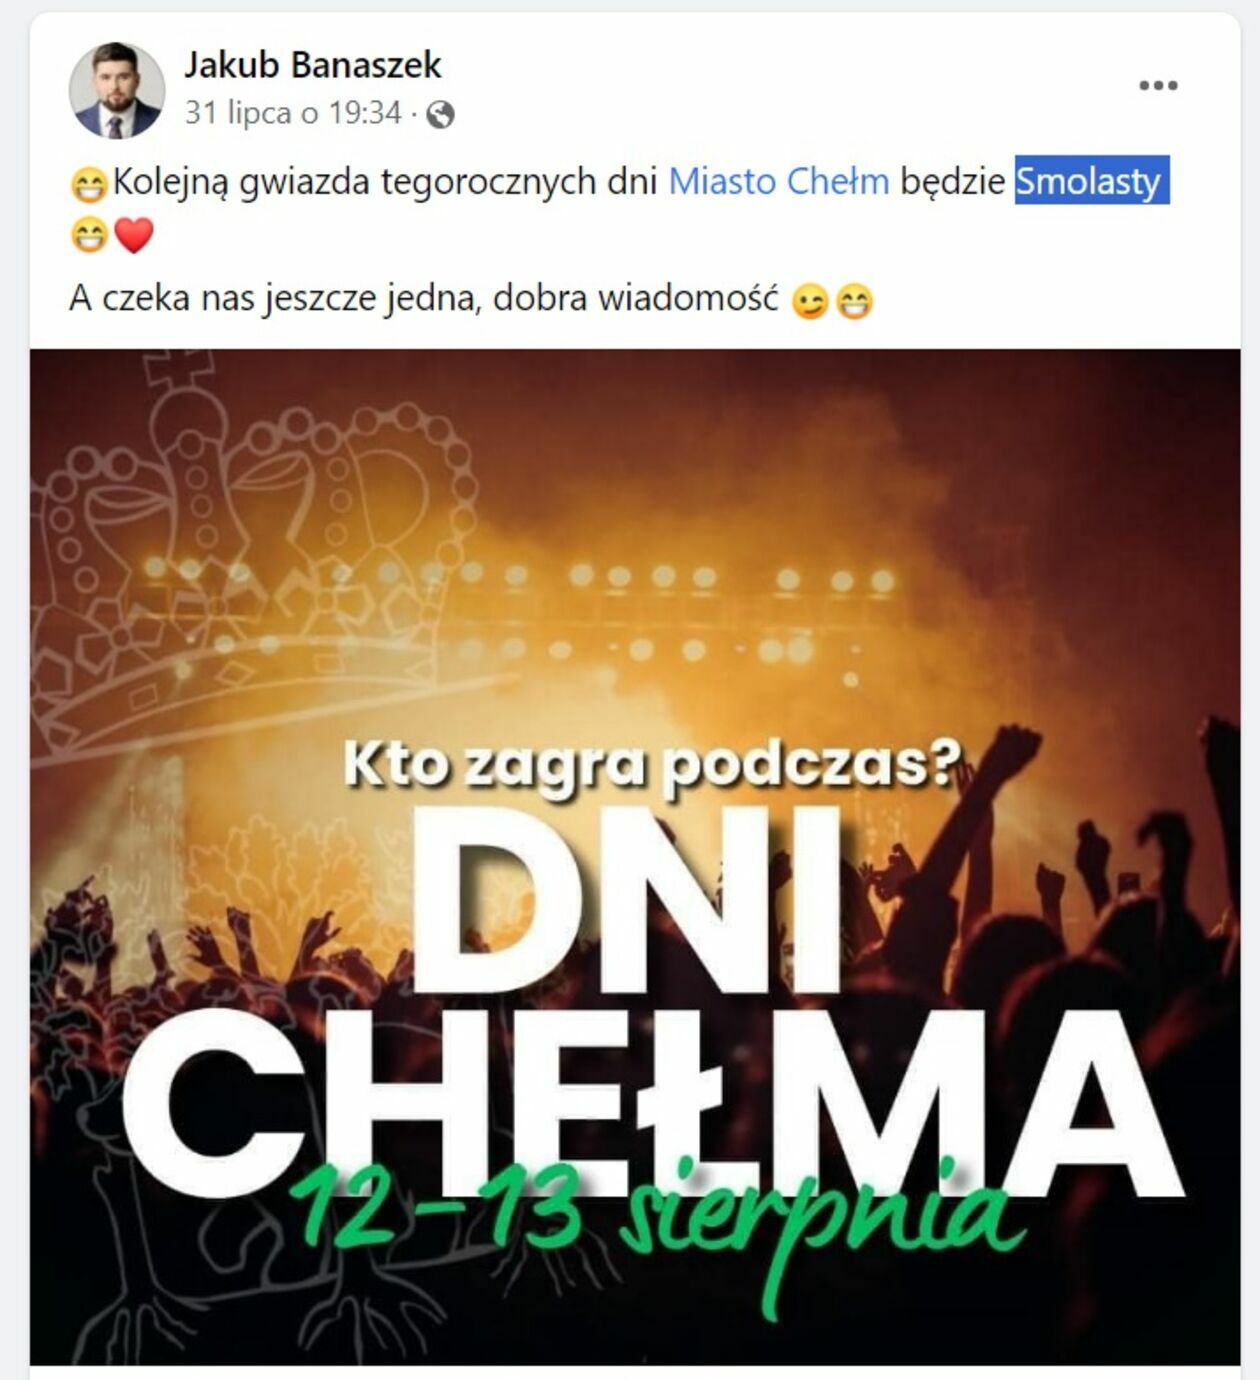
Task: Click the 'Kto zagra podczas?' headline on image
Action: [x=651, y=765]
